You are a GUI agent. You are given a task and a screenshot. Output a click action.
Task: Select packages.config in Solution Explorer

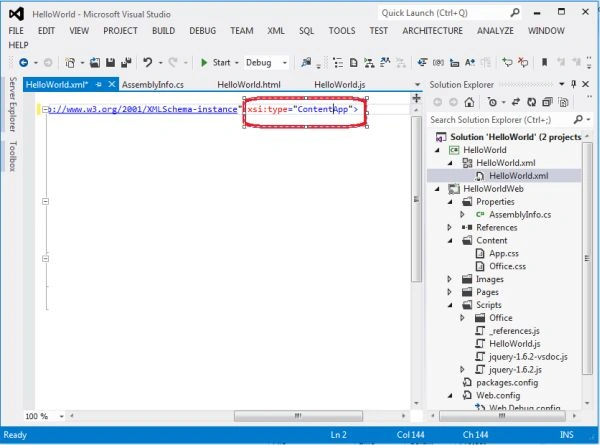point(507,383)
